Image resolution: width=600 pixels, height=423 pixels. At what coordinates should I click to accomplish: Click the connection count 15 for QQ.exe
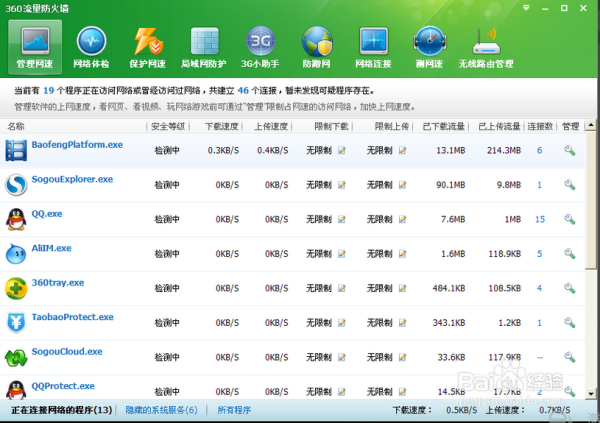(x=540, y=219)
